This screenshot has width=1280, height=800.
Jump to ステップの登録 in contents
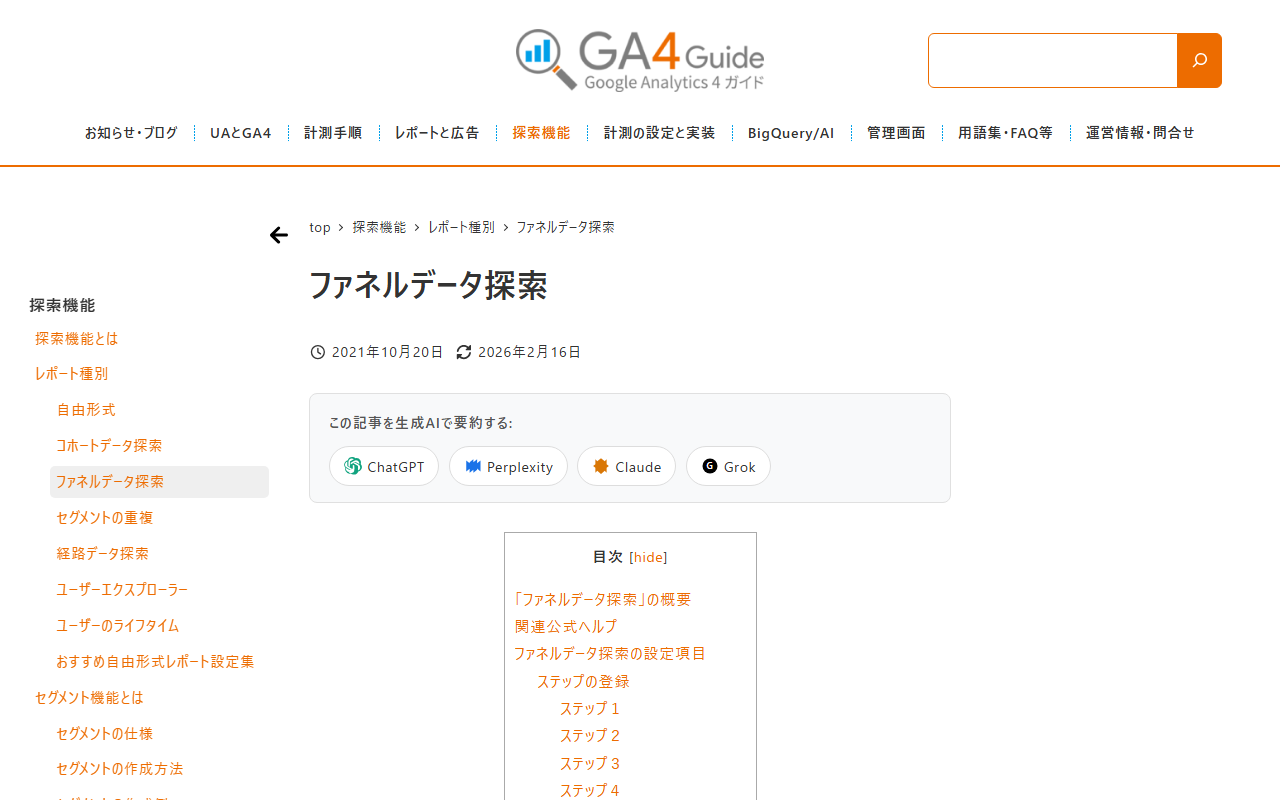pos(583,681)
